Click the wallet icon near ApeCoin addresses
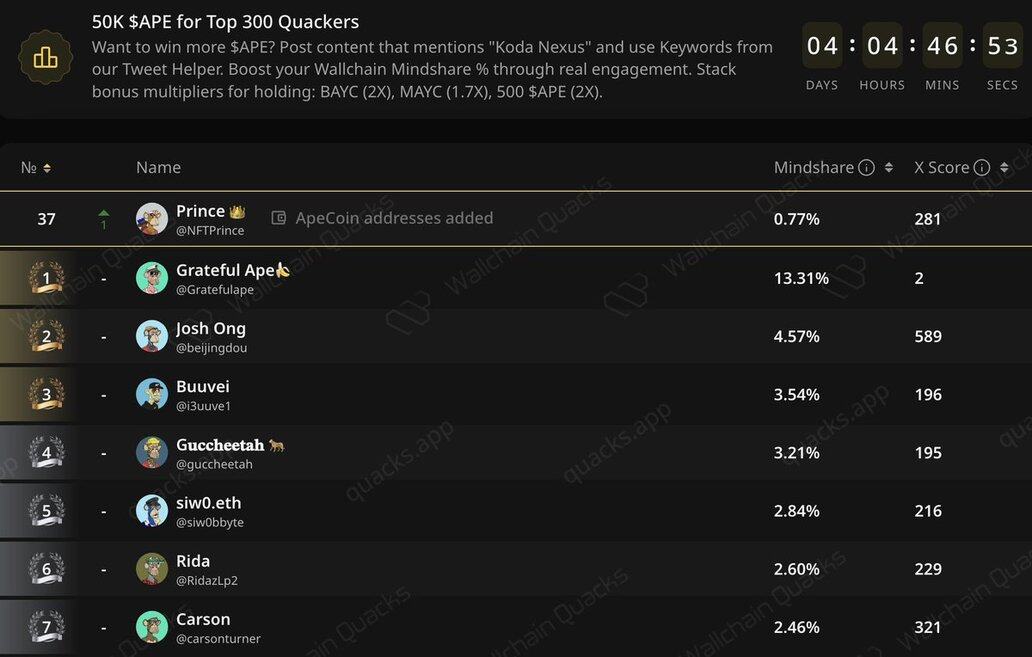 (279, 218)
